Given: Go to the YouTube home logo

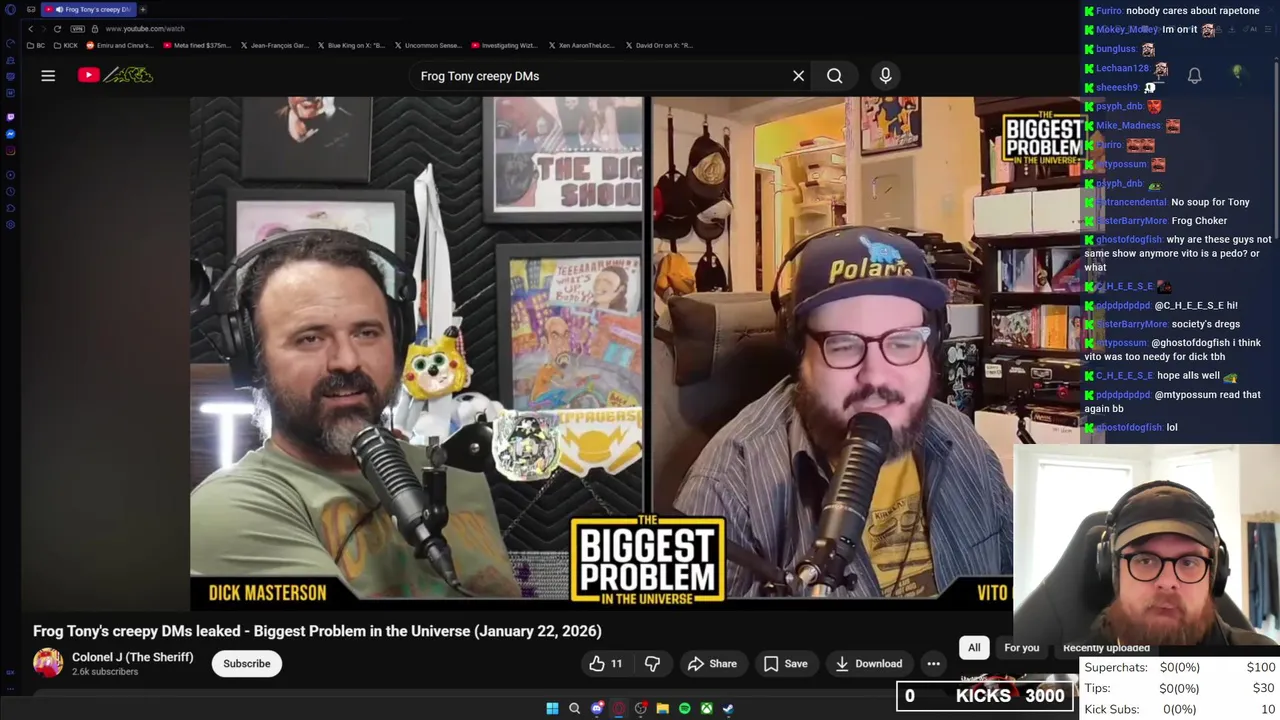Looking at the screenshot, I should point(115,75).
